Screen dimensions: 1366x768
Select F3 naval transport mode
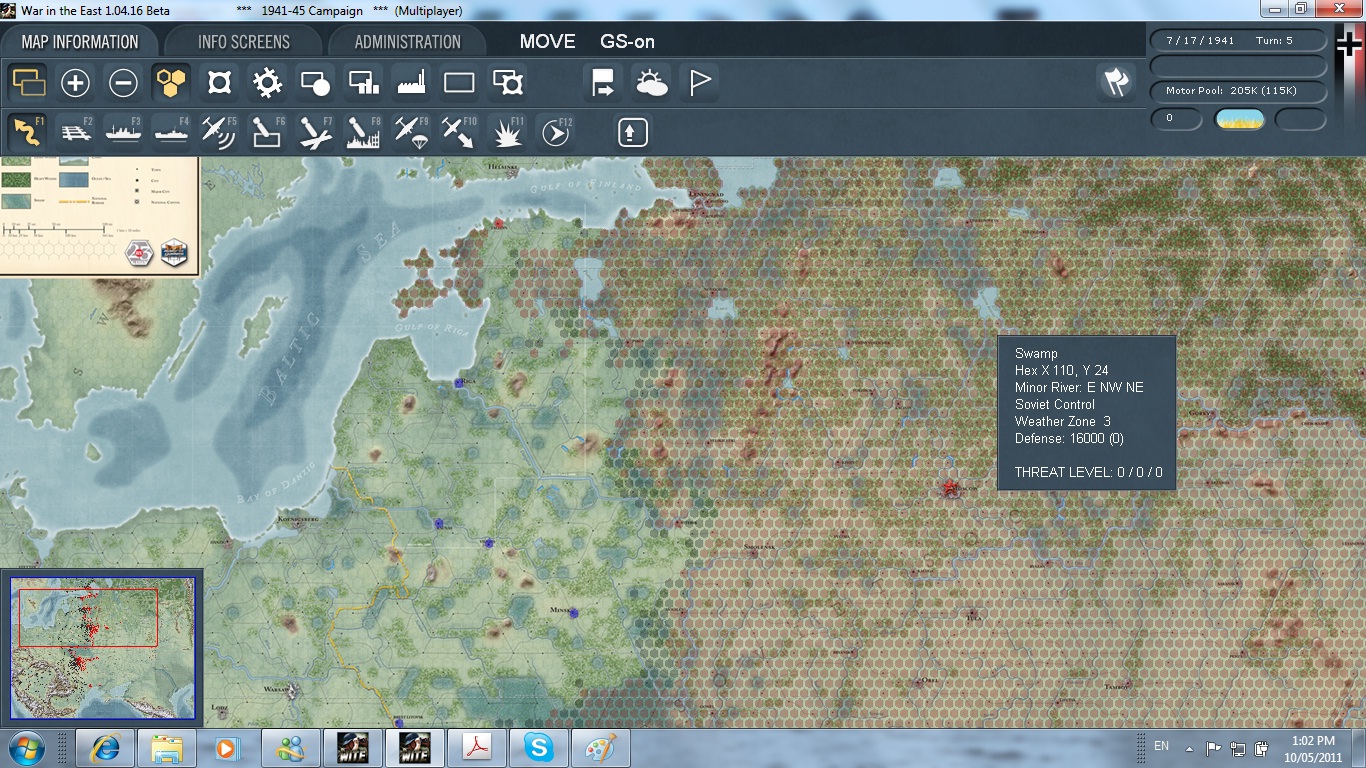[123, 132]
